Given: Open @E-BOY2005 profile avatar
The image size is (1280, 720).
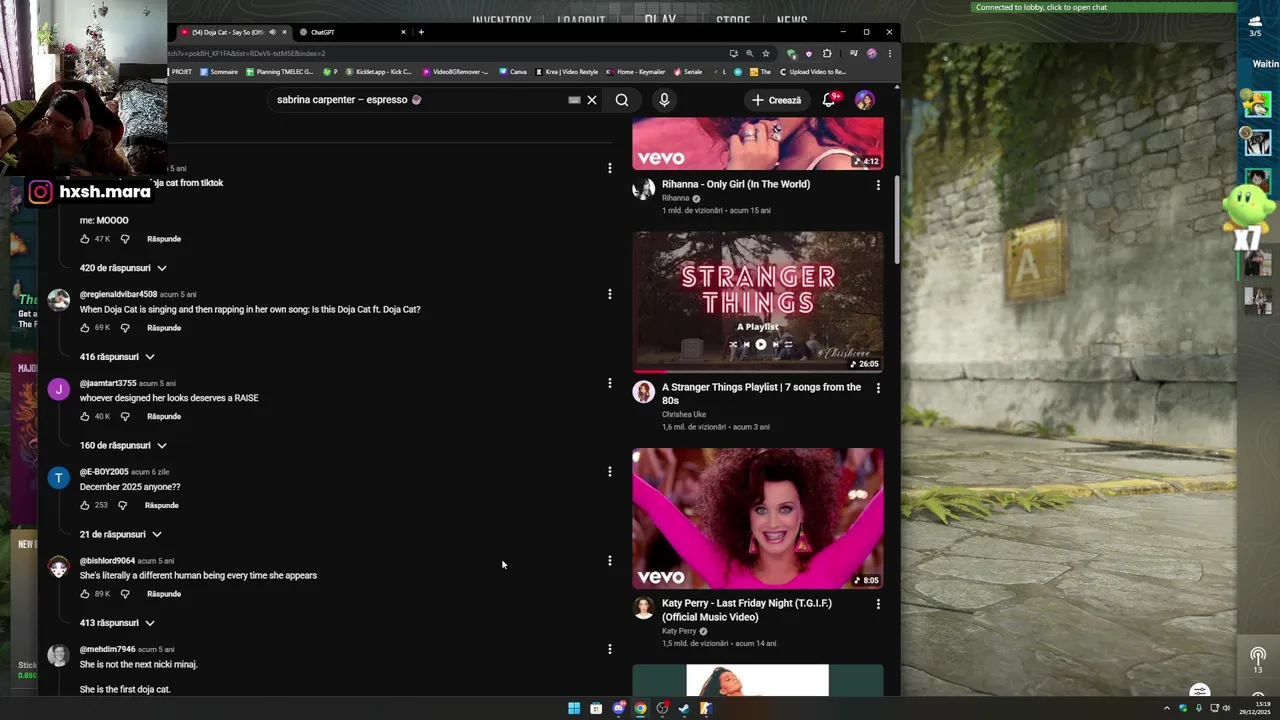Looking at the screenshot, I should click(59, 478).
